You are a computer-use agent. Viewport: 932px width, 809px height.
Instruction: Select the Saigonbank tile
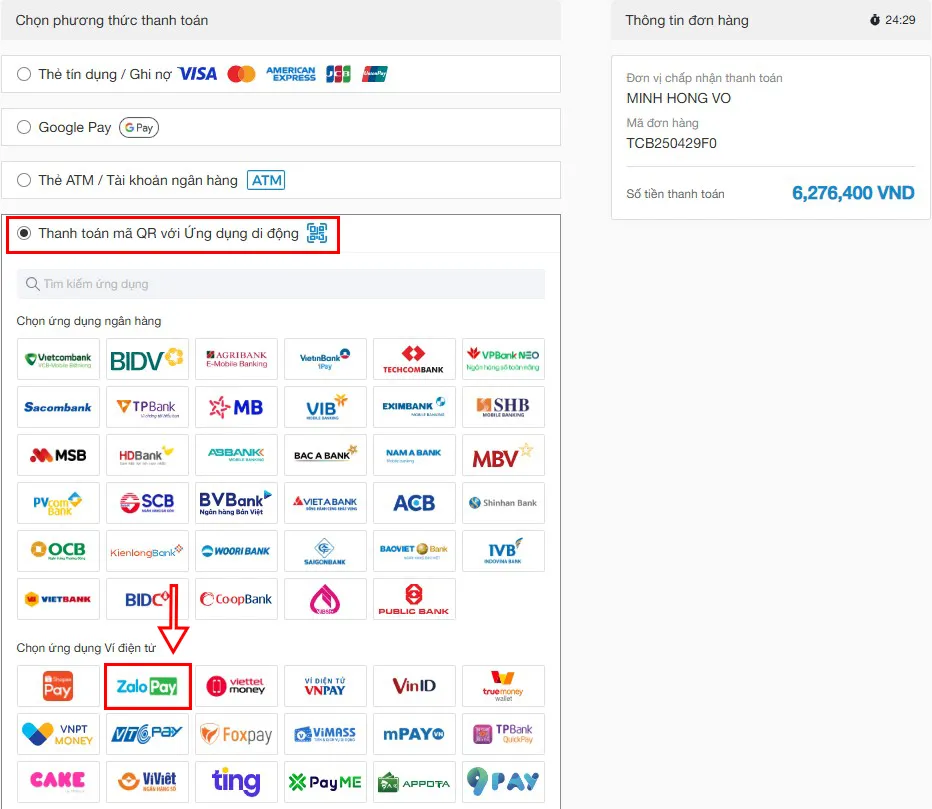tap(325, 551)
